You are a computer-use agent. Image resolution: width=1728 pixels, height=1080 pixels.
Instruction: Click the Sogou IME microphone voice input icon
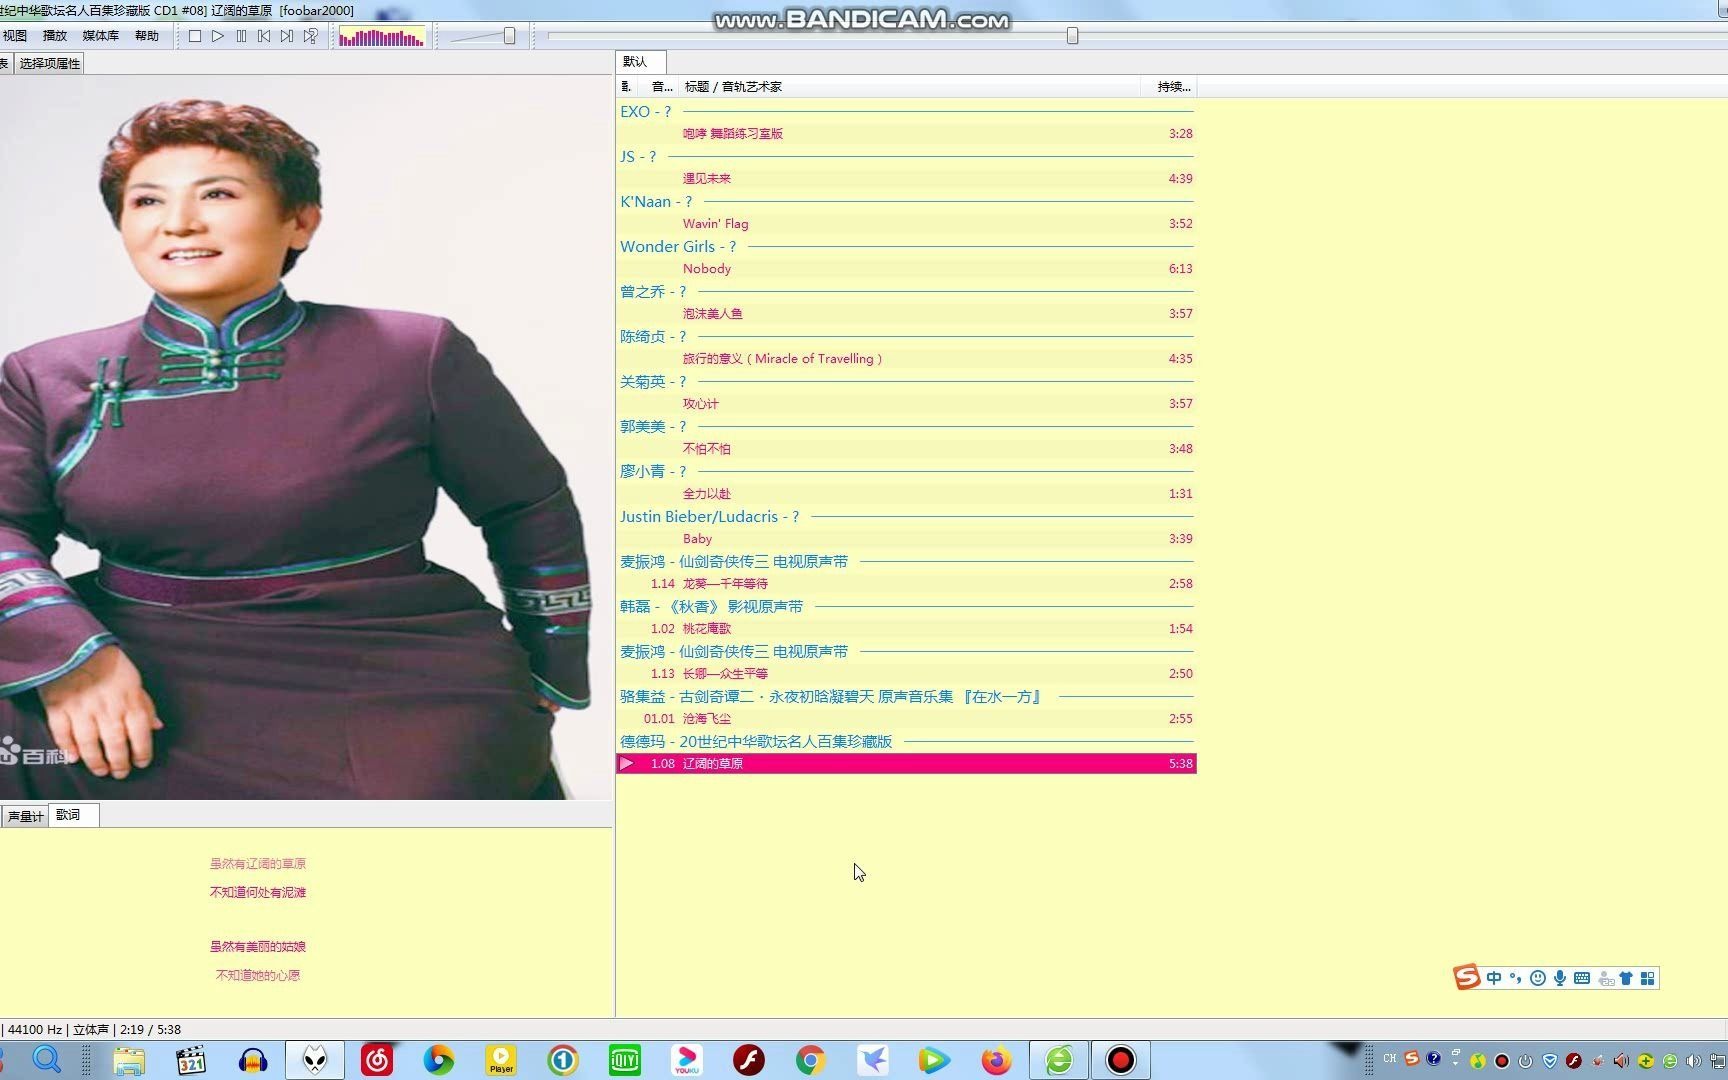click(1560, 978)
